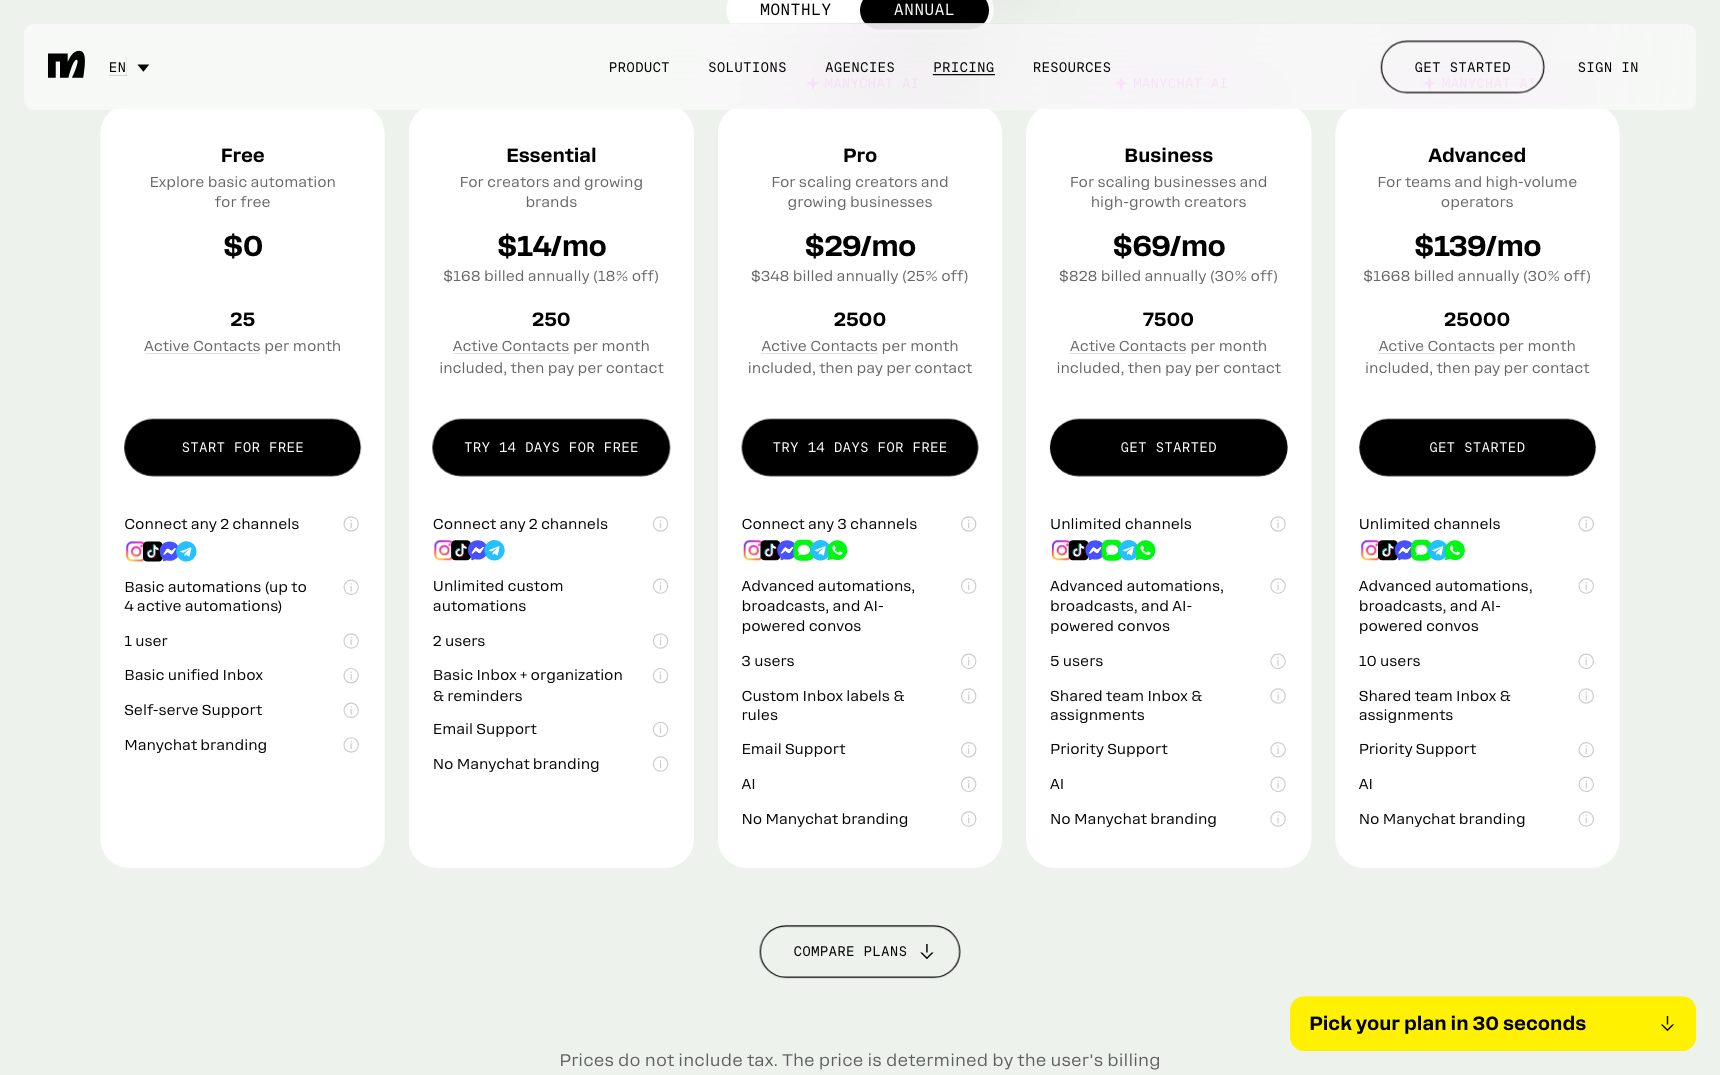The image size is (1720, 1075).
Task: Click Instagram channel icon in Free plan
Action: (135, 551)
